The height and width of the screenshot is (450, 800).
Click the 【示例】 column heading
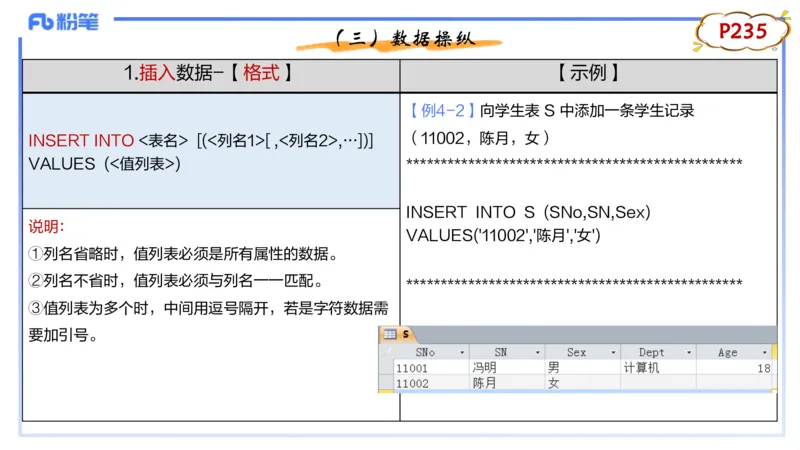click(588, 73)
